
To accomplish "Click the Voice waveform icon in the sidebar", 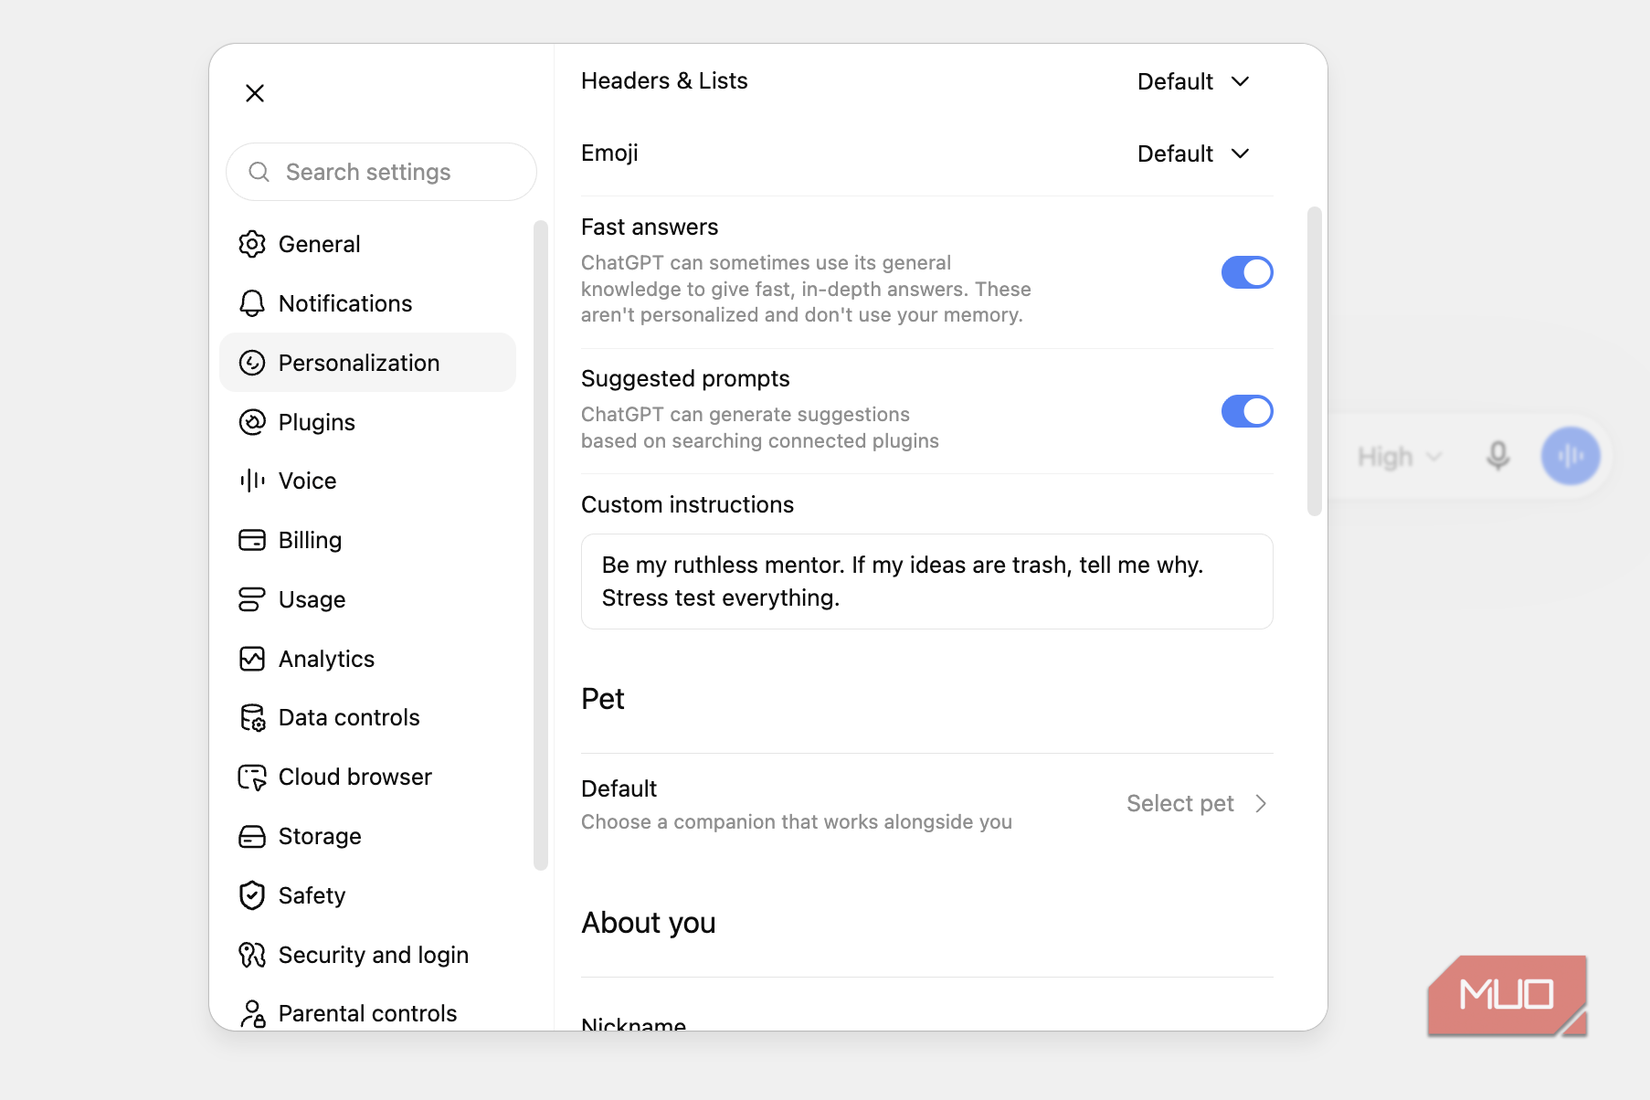I will 252,481.
